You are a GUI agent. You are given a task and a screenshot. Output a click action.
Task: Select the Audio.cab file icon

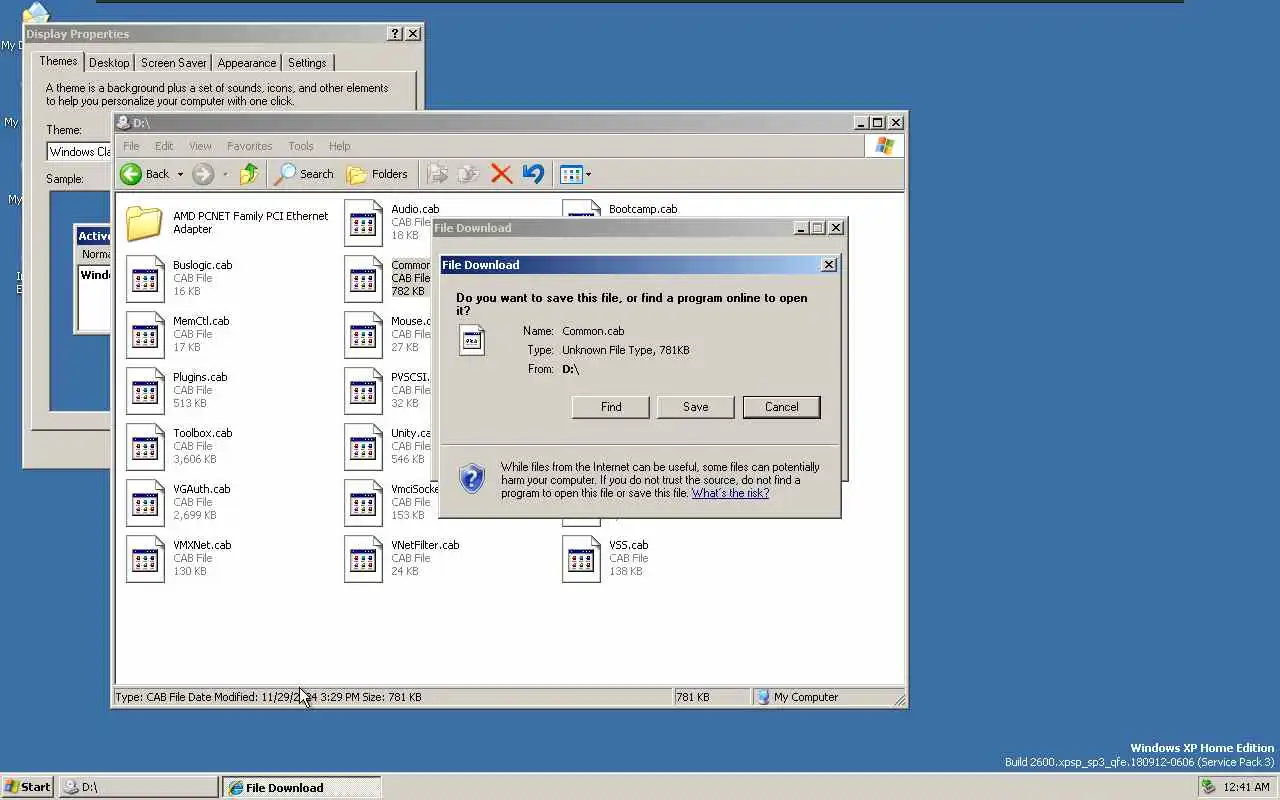pos(363,223)
